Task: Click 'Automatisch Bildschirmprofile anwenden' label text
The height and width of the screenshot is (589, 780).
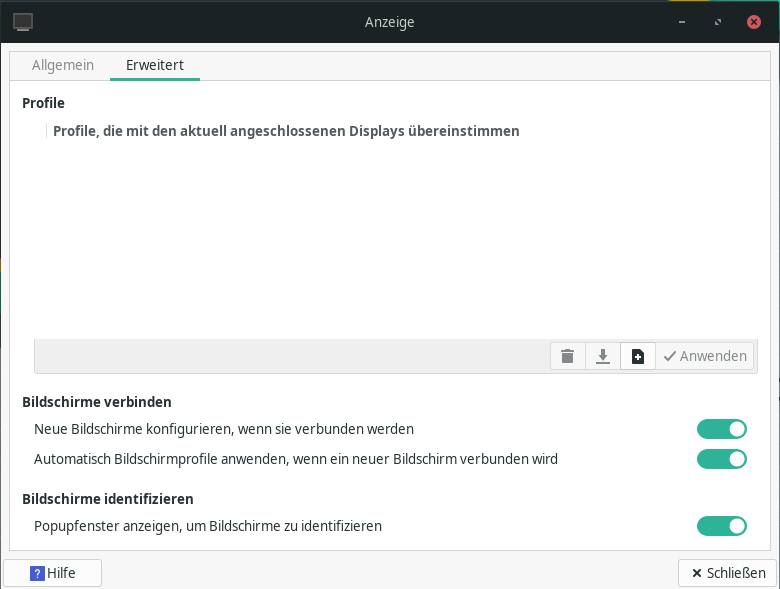Action: click(x=296, y=459)
